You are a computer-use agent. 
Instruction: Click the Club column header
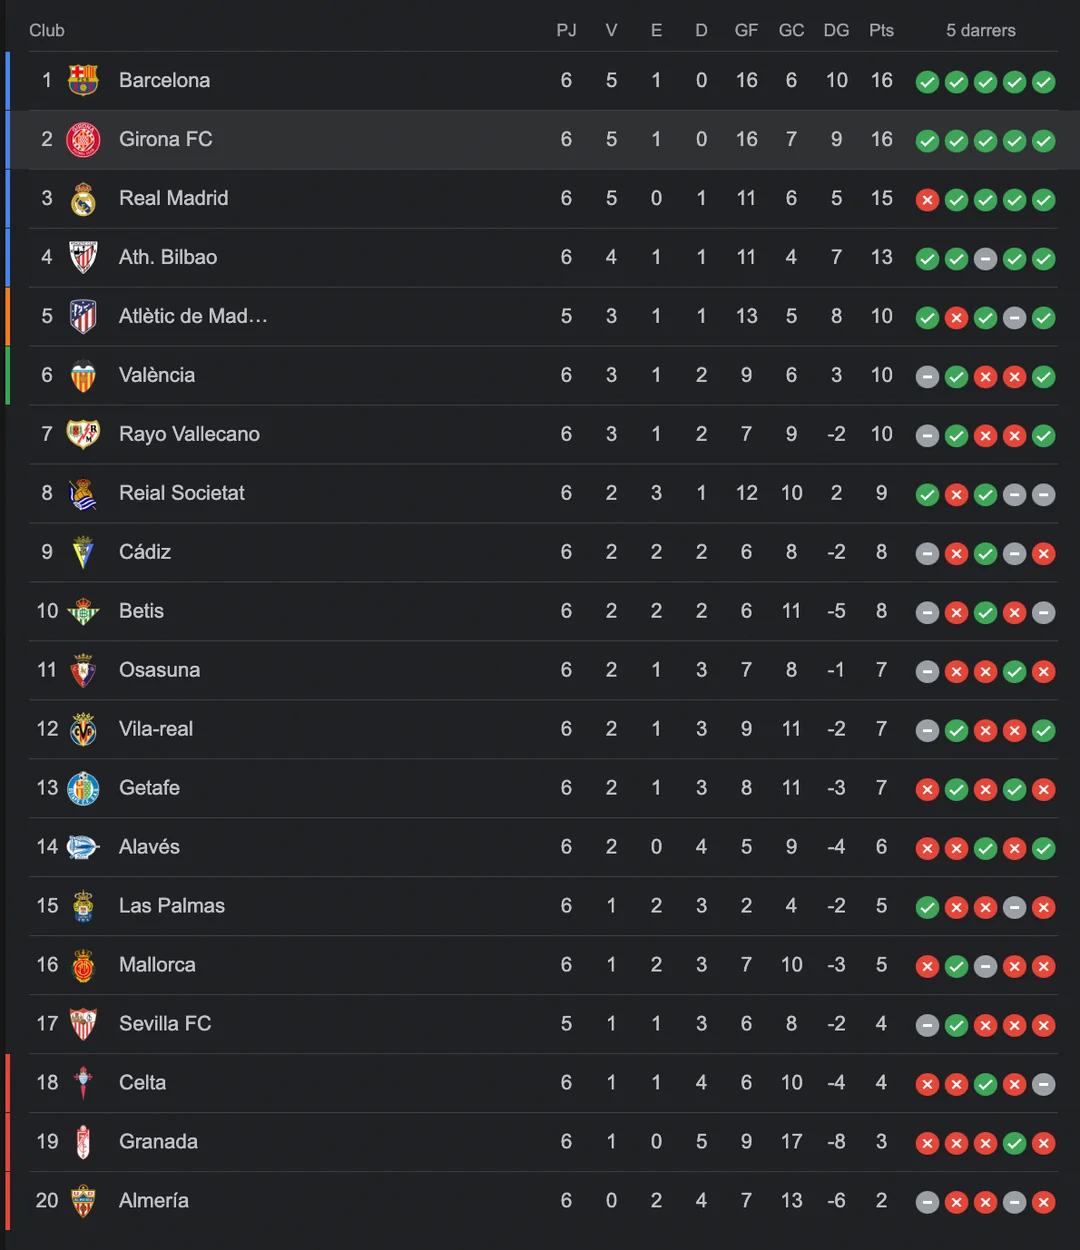coord(47,30)
